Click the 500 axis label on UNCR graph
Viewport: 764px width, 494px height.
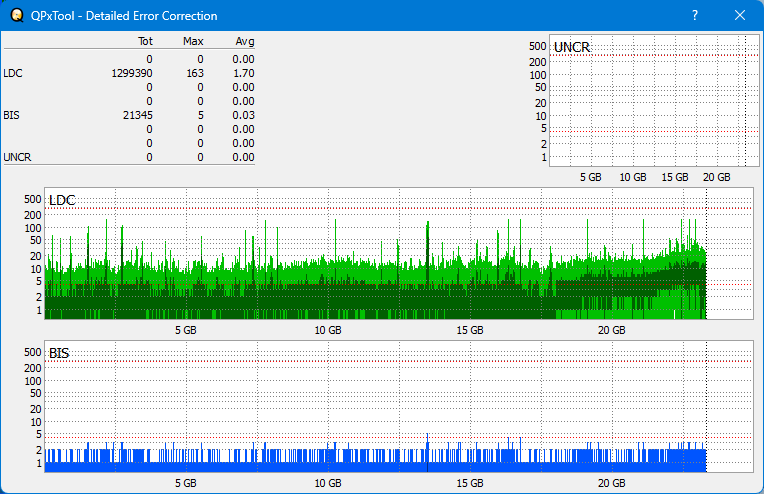pos(537,46)
